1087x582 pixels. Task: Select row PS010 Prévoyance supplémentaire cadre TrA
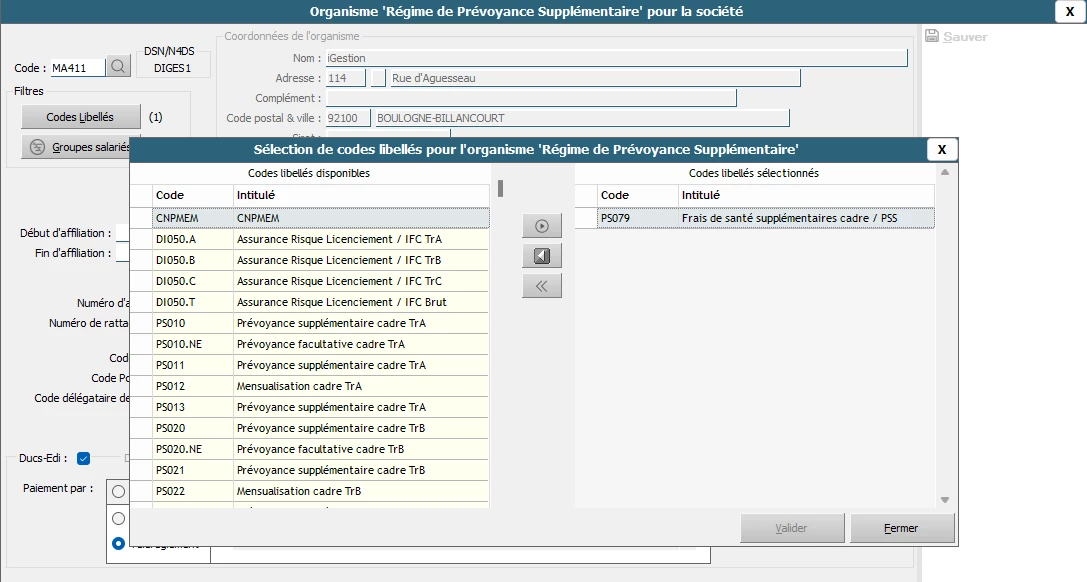[320, 323]
